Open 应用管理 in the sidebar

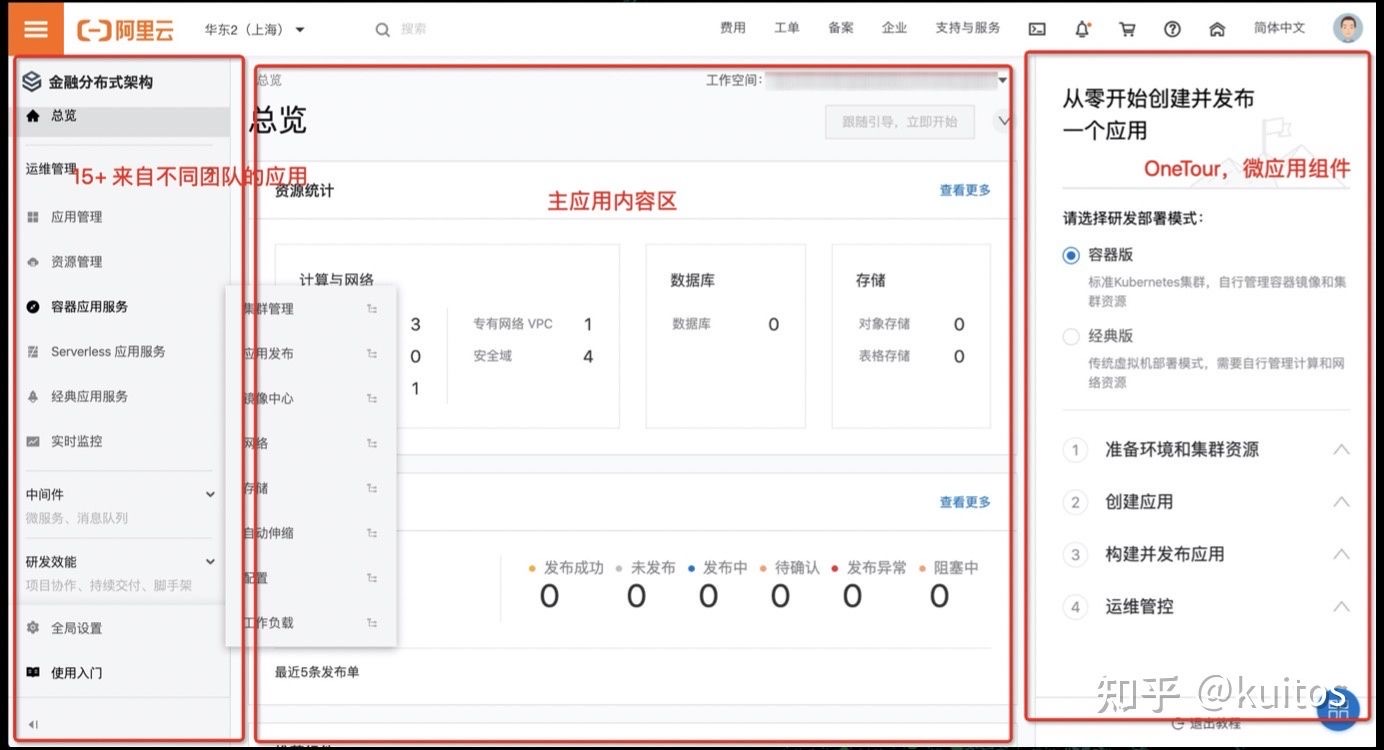coord(76,217)
